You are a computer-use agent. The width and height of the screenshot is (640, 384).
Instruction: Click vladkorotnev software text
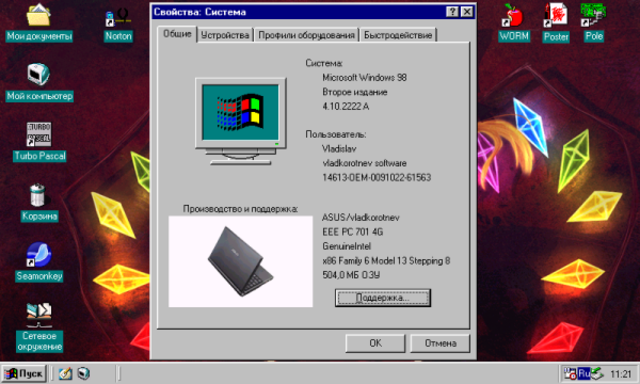[x=364, y=163]
